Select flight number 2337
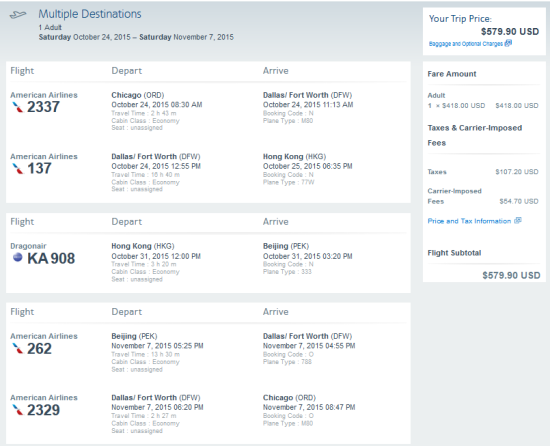 tap(43, 107)
